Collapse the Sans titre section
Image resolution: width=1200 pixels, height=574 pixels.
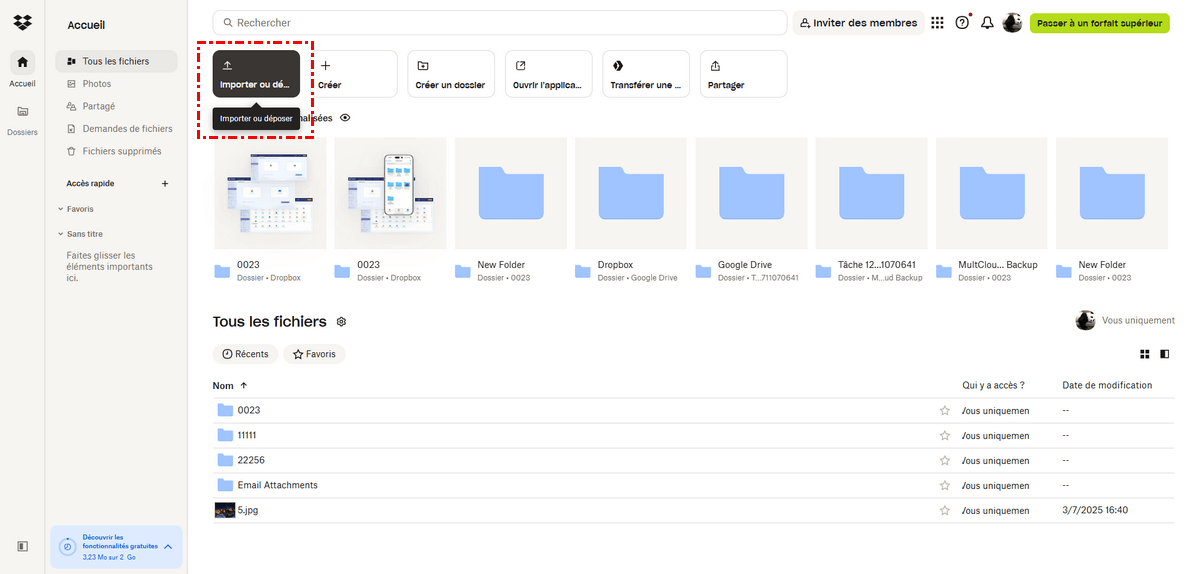click(x=60, y=234)
